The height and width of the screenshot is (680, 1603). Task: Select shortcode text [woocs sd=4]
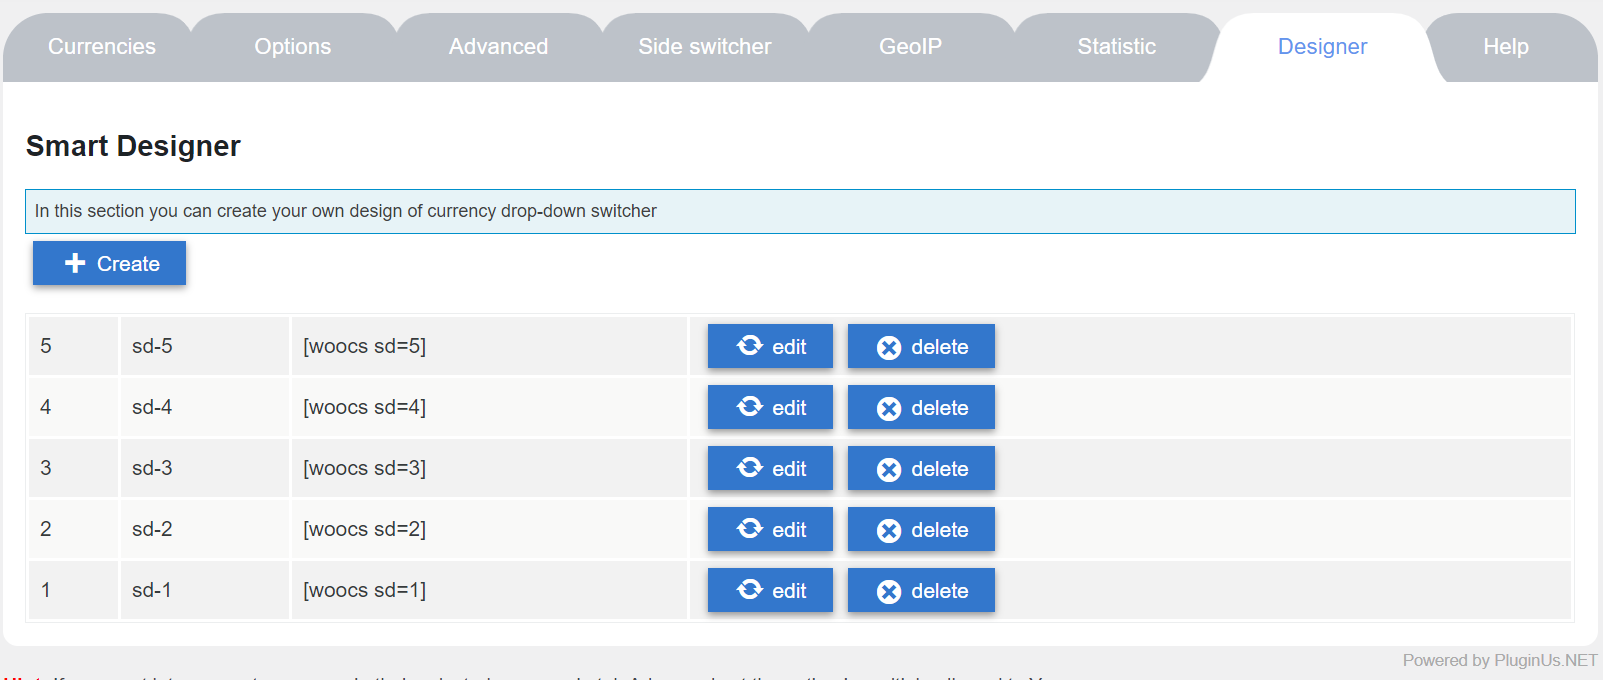tap(365, 407)
